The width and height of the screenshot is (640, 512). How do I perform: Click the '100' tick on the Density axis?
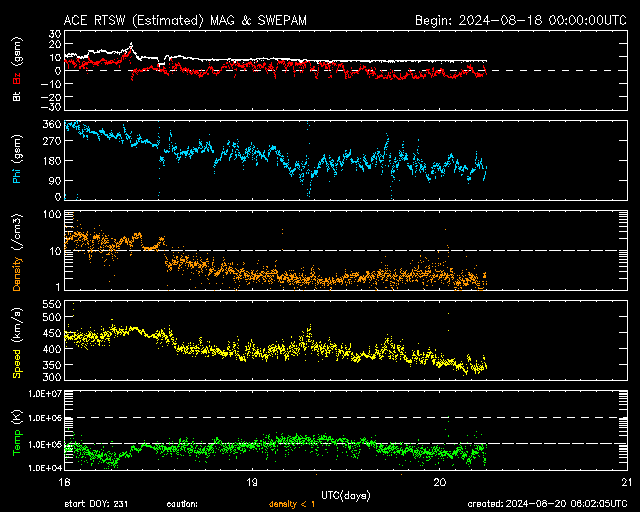tap(52, 214)
